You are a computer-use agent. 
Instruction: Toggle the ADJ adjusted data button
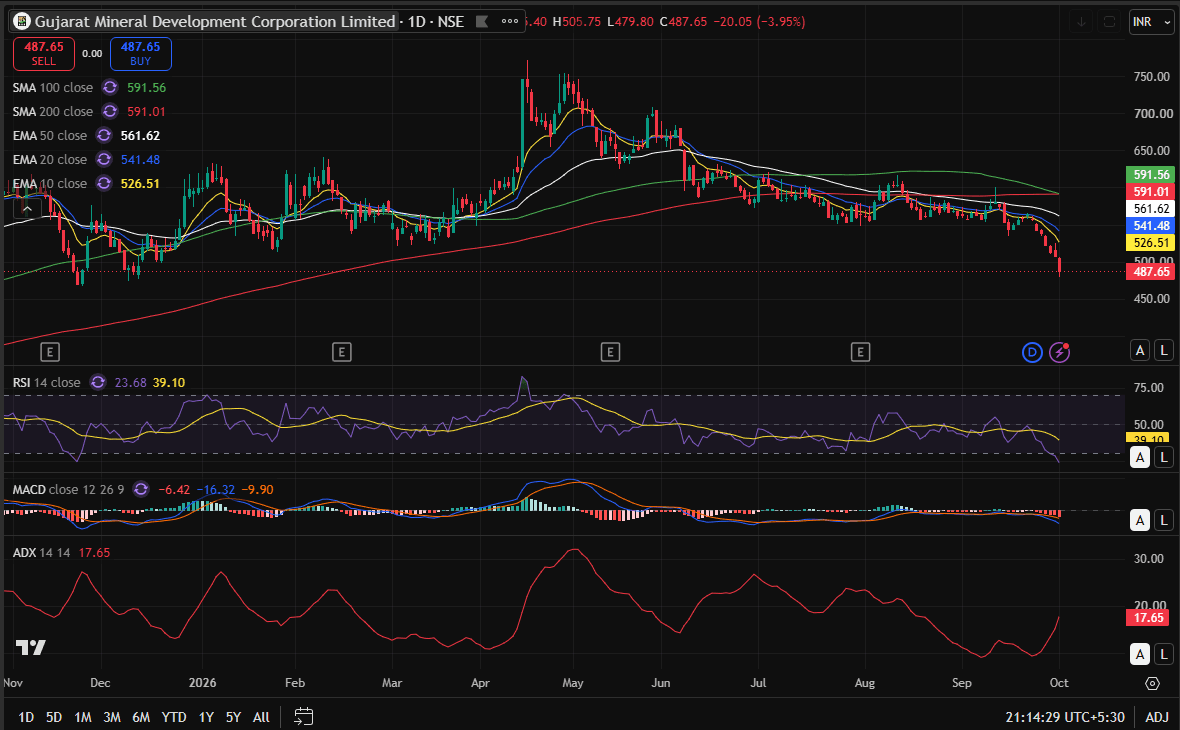point(1157,717)
